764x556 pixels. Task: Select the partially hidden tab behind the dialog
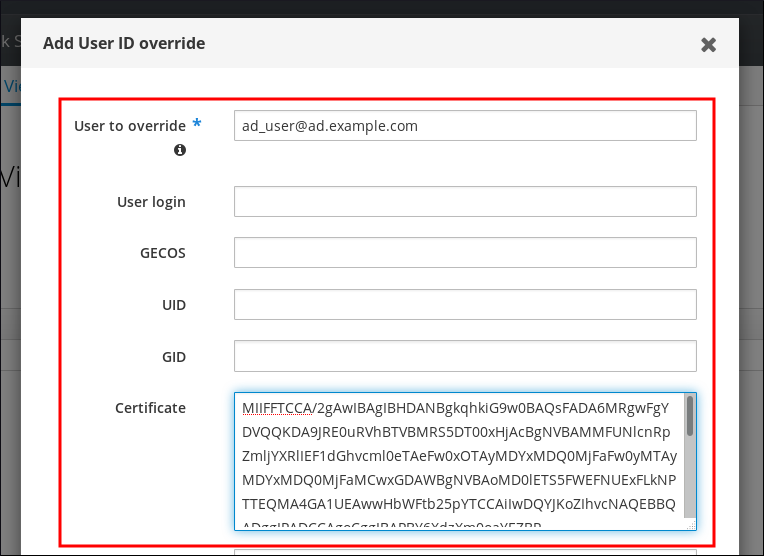click(x=11, y=86)
